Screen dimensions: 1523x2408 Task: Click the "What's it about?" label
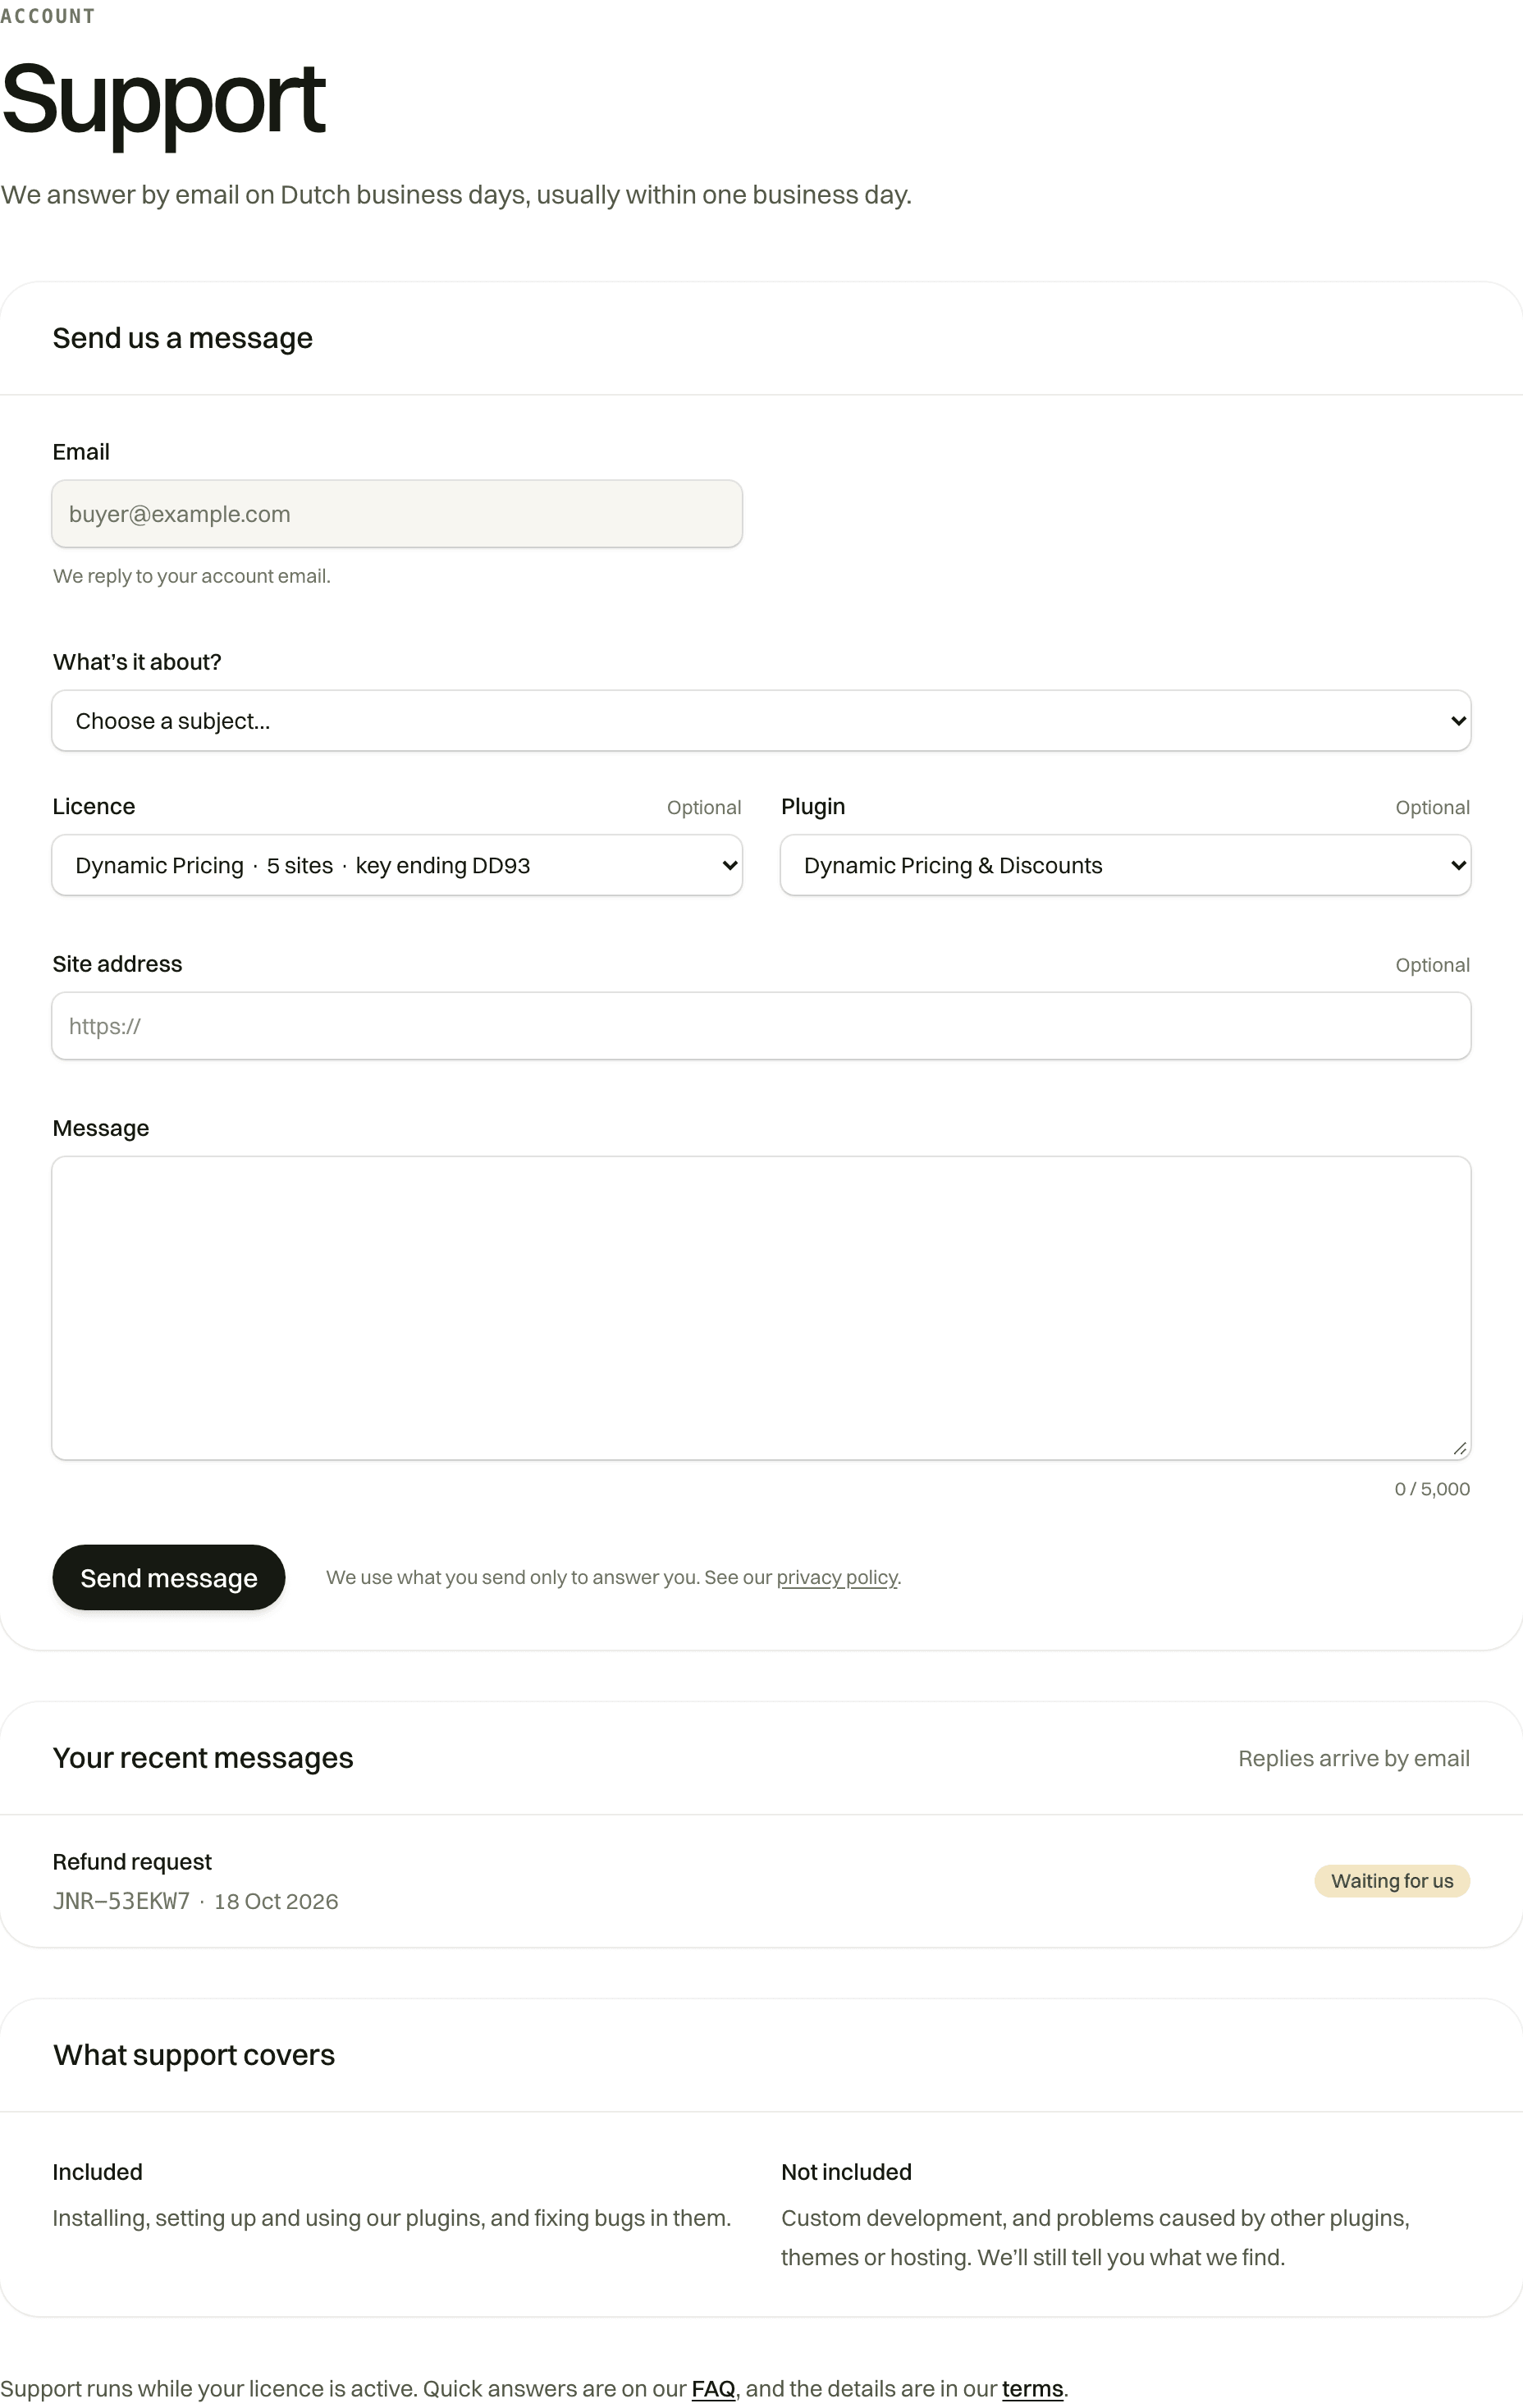(137, 662)
